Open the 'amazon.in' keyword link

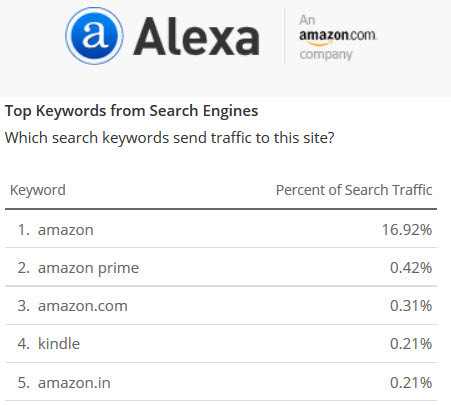pyautogui.click(x=74, y=383)
